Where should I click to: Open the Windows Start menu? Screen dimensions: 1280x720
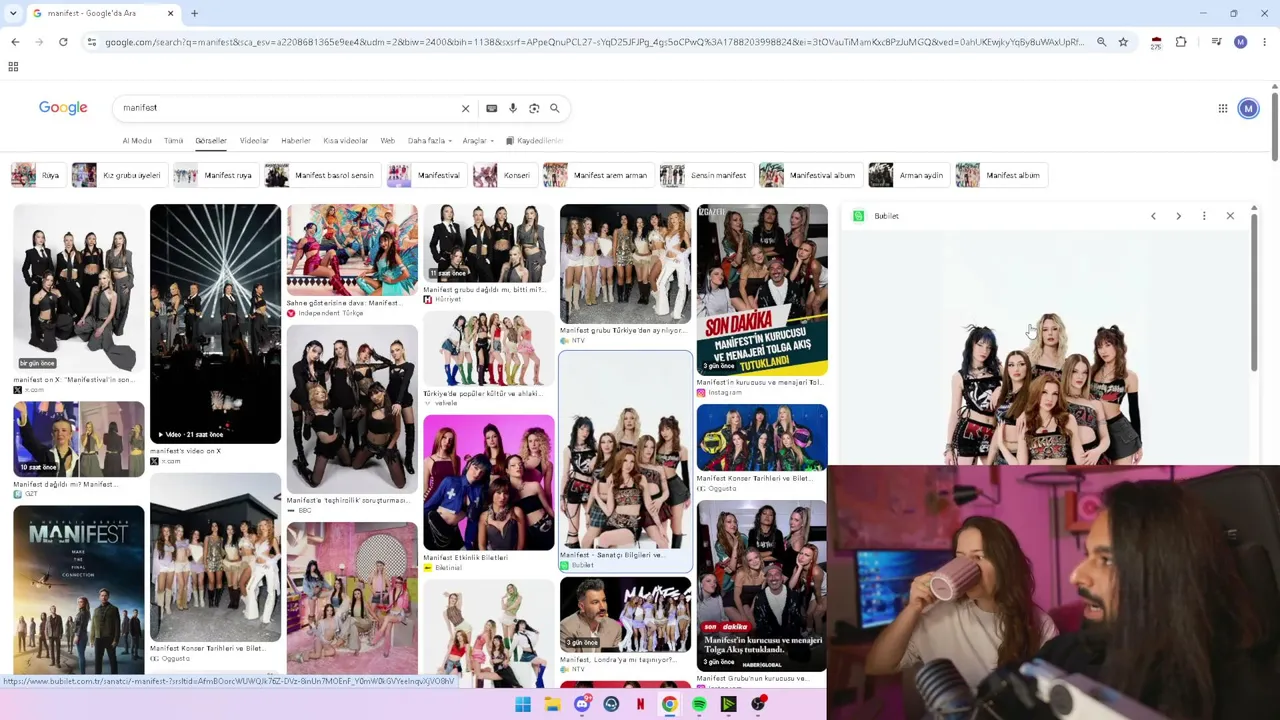click(523, 704)
